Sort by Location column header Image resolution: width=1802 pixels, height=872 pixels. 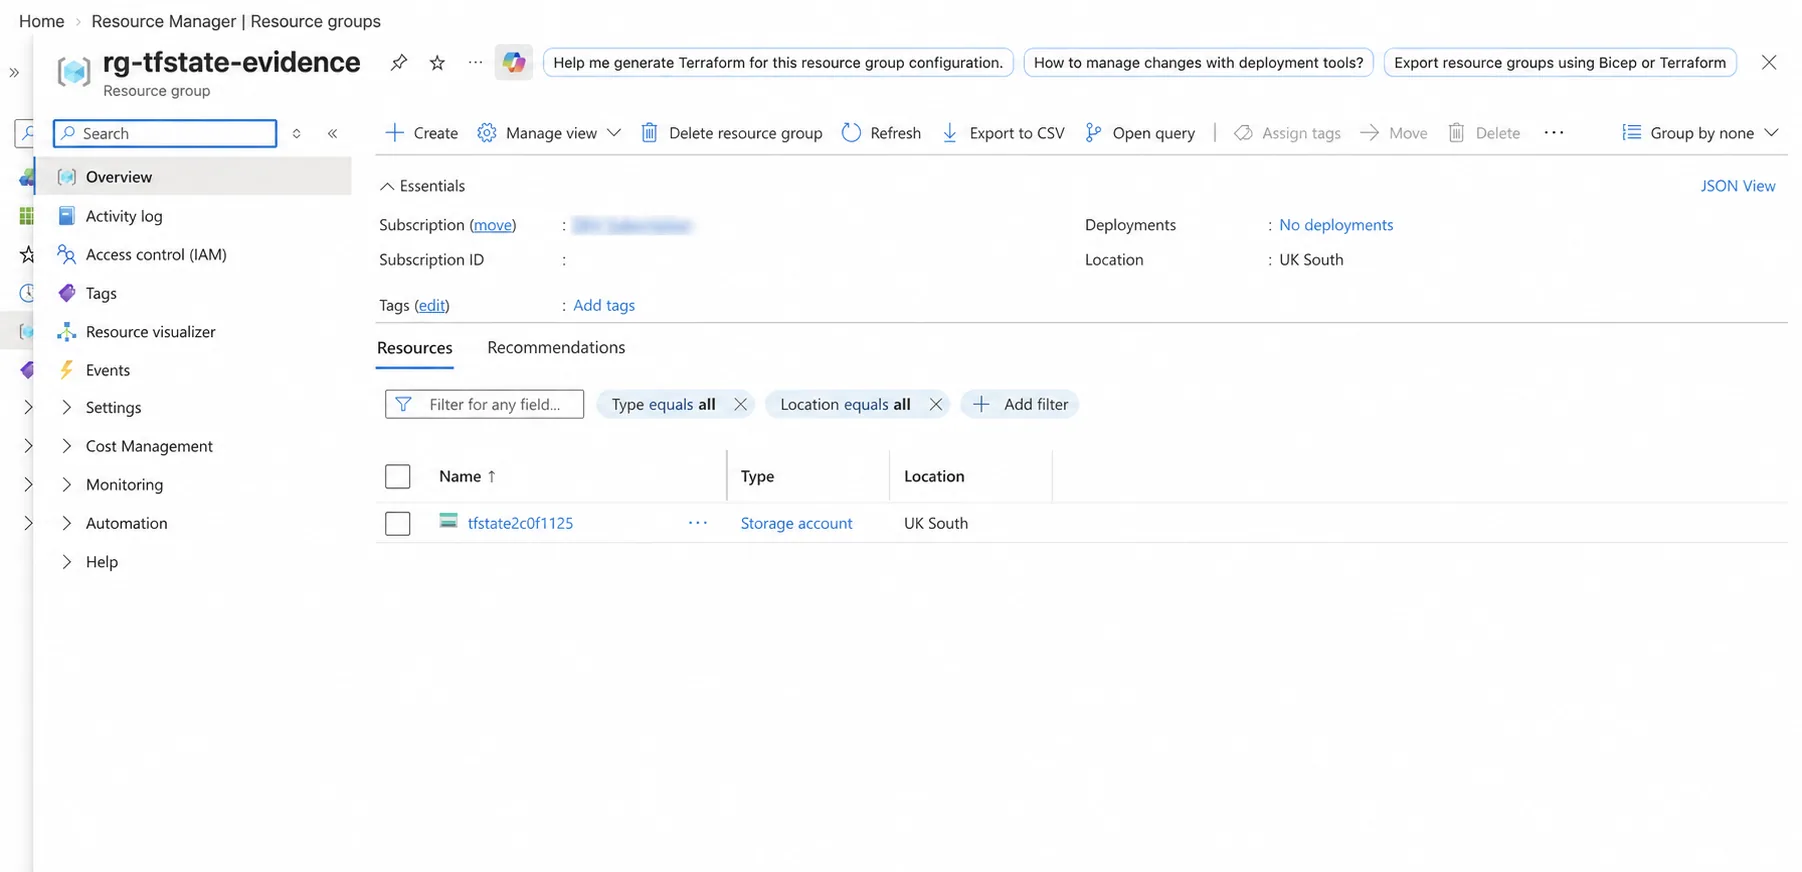click(934, 476)
